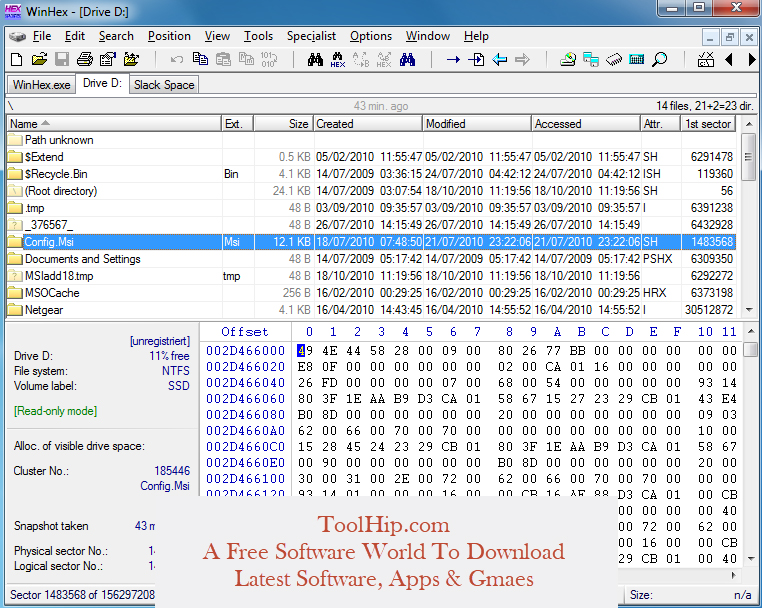The width and height of the screenshot is (762, 608).
Task: Click the Find Text binoculars icon
Action: [315, 60]
